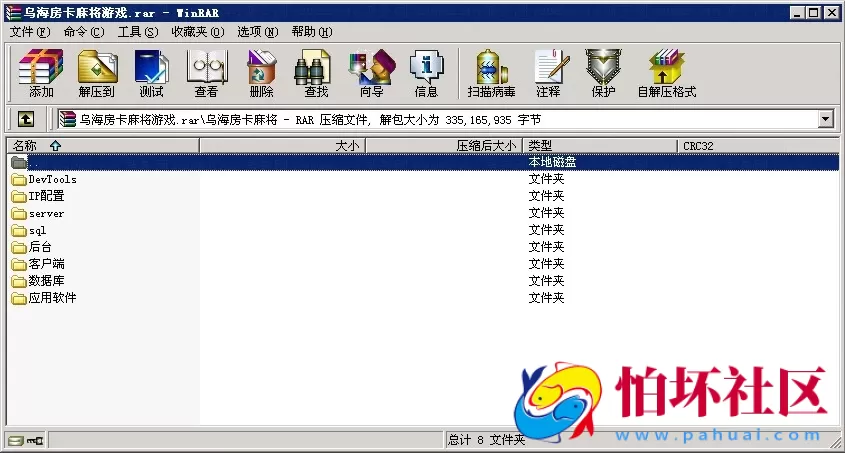
Task: Open the 查看 (View) tool
Action: [x=206, y=73]
